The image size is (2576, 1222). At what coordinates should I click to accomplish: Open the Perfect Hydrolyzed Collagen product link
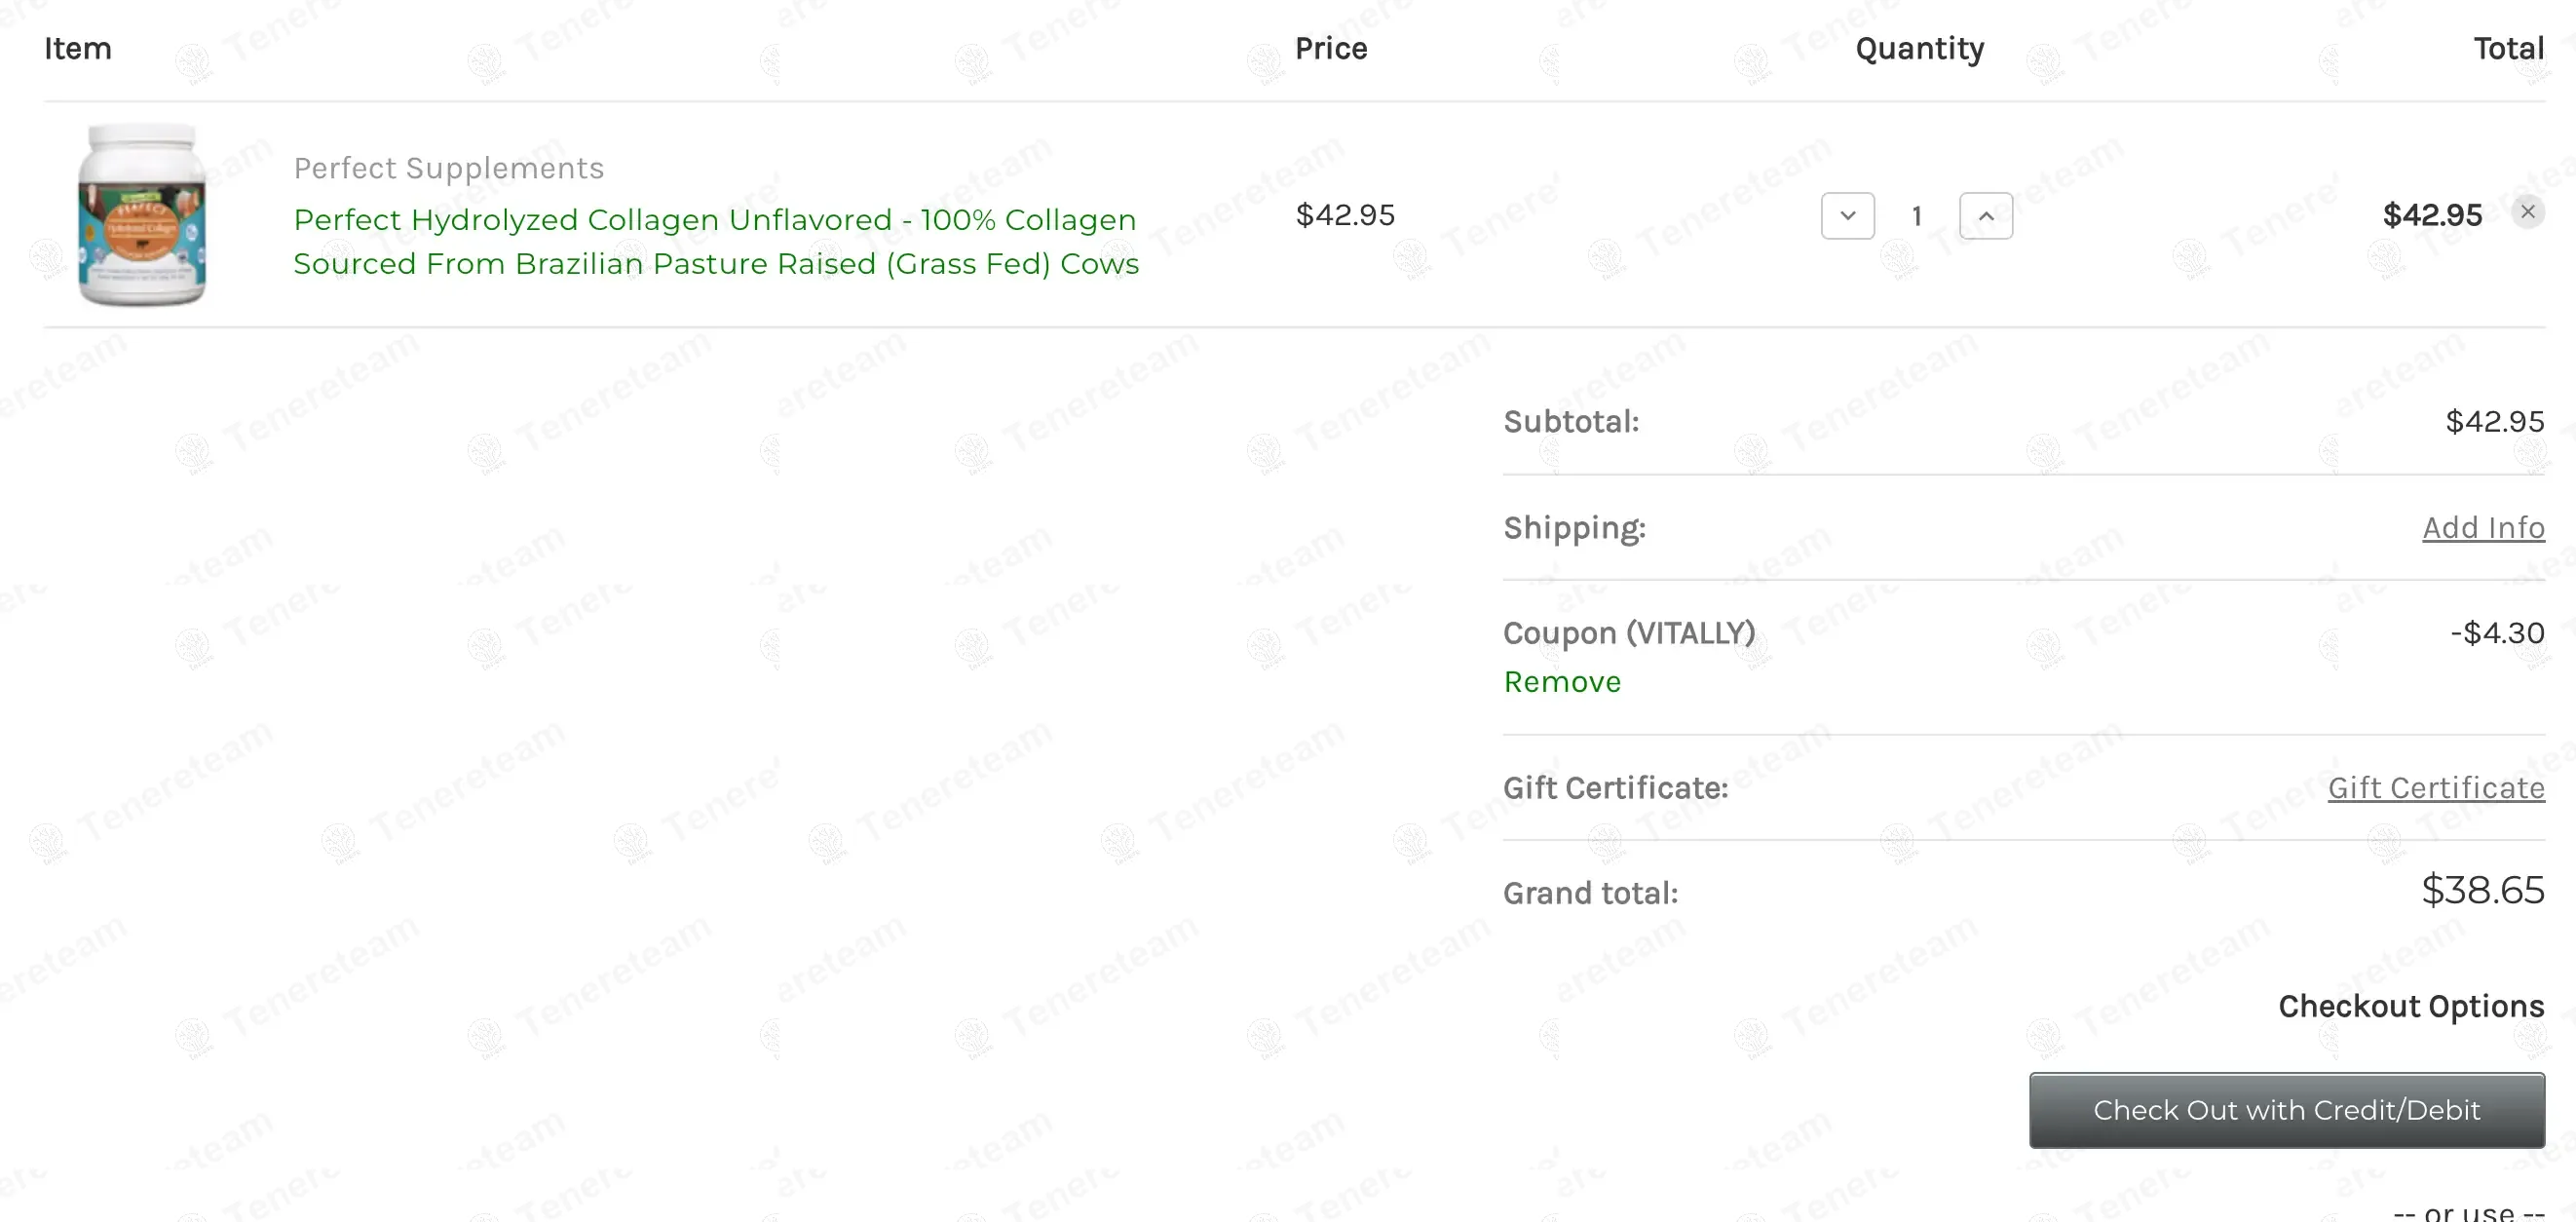click(x=715, y=241)
